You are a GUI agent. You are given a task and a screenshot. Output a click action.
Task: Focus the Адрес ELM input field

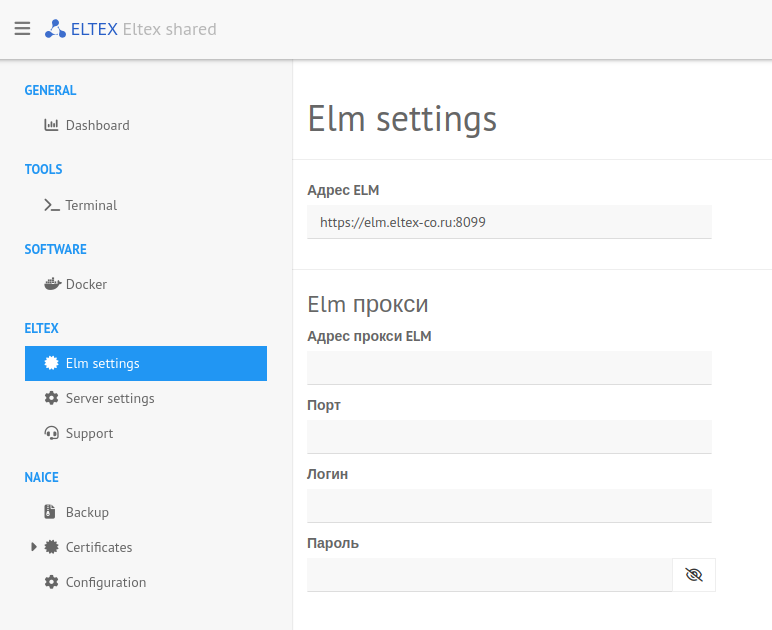[509, 222]
